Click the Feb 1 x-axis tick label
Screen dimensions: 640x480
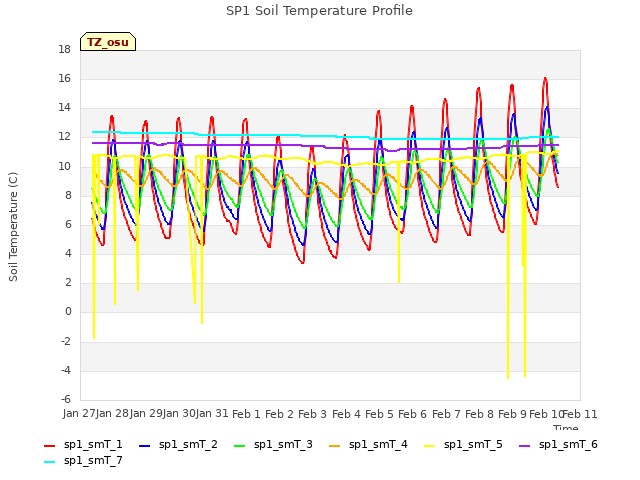click(x=246, y=414)
